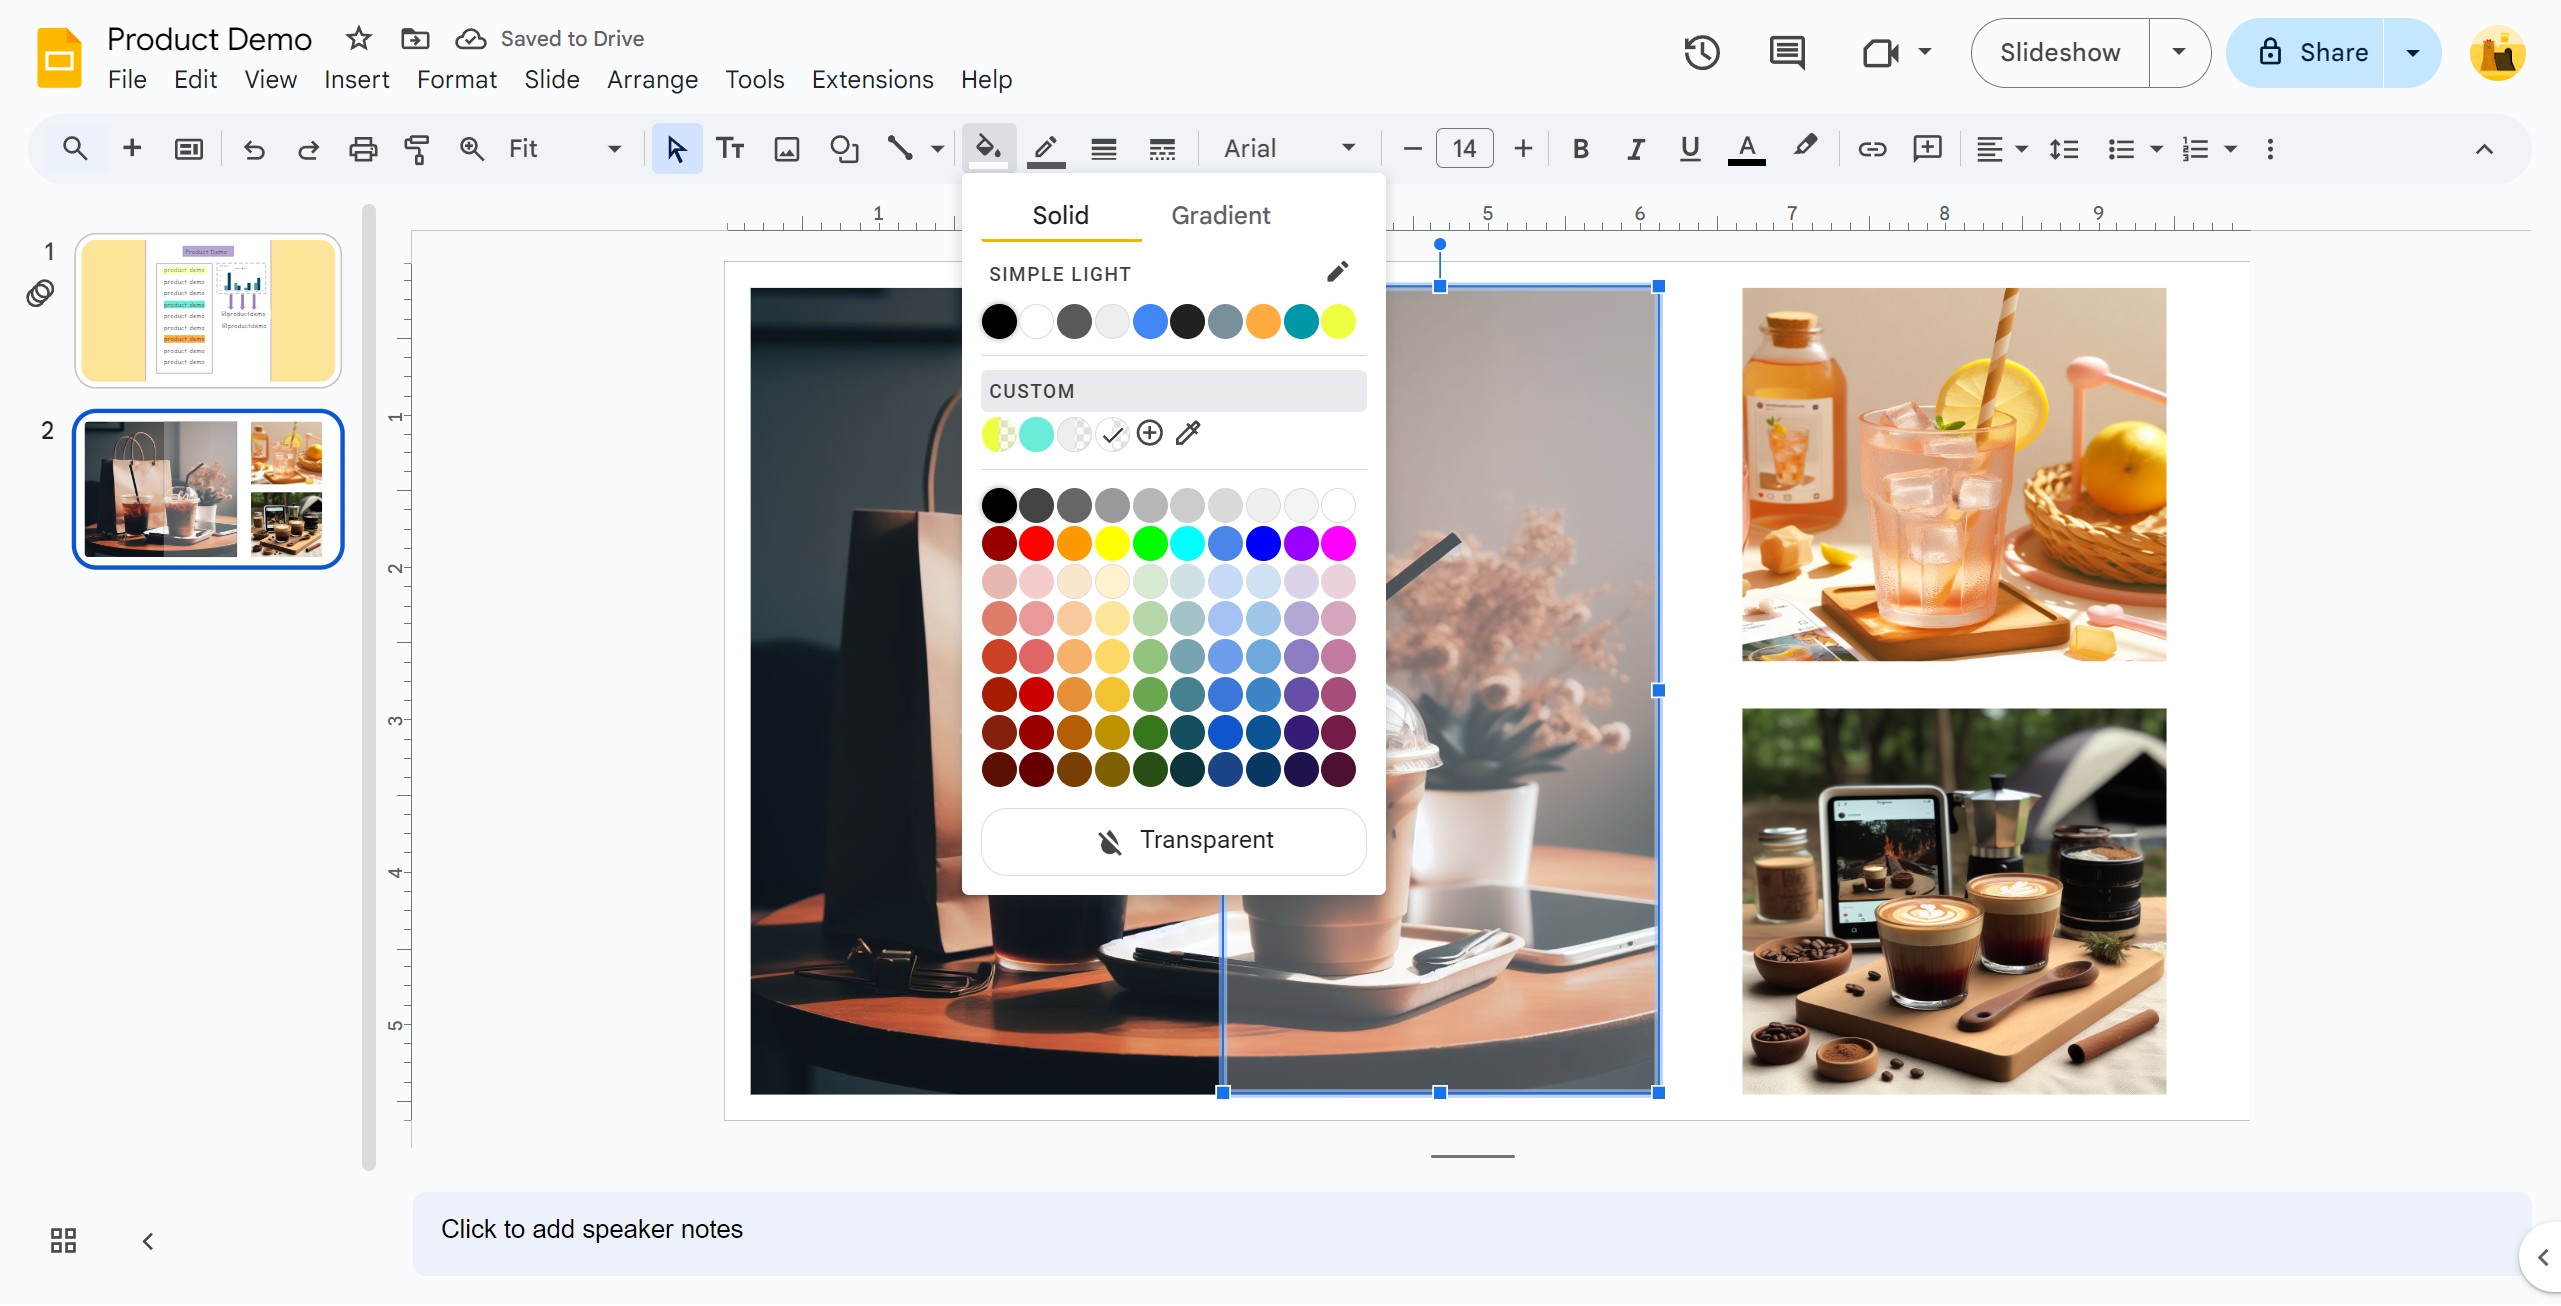Switch to the Gradient tab

pyautogui.click(x=1220, y=215)
